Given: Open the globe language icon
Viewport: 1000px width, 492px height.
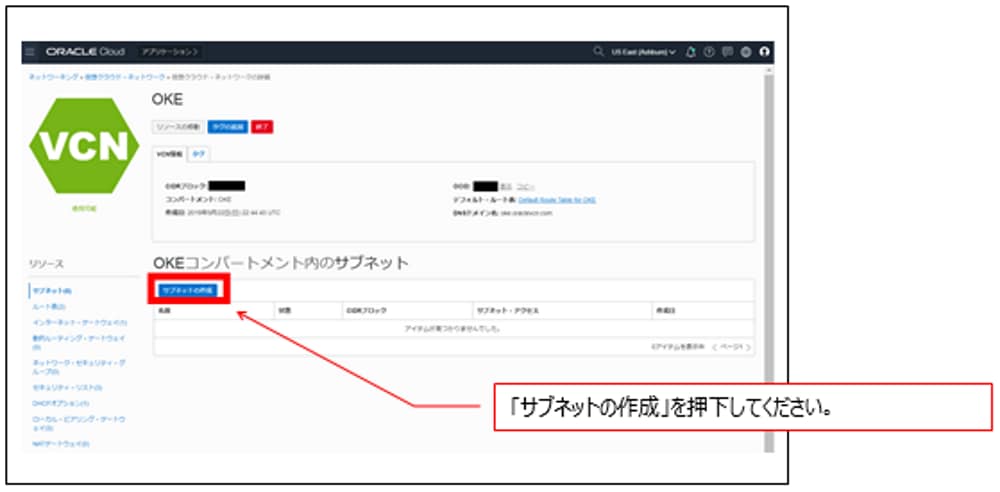Looking at the screenshot, I should [x=746, y=52].
